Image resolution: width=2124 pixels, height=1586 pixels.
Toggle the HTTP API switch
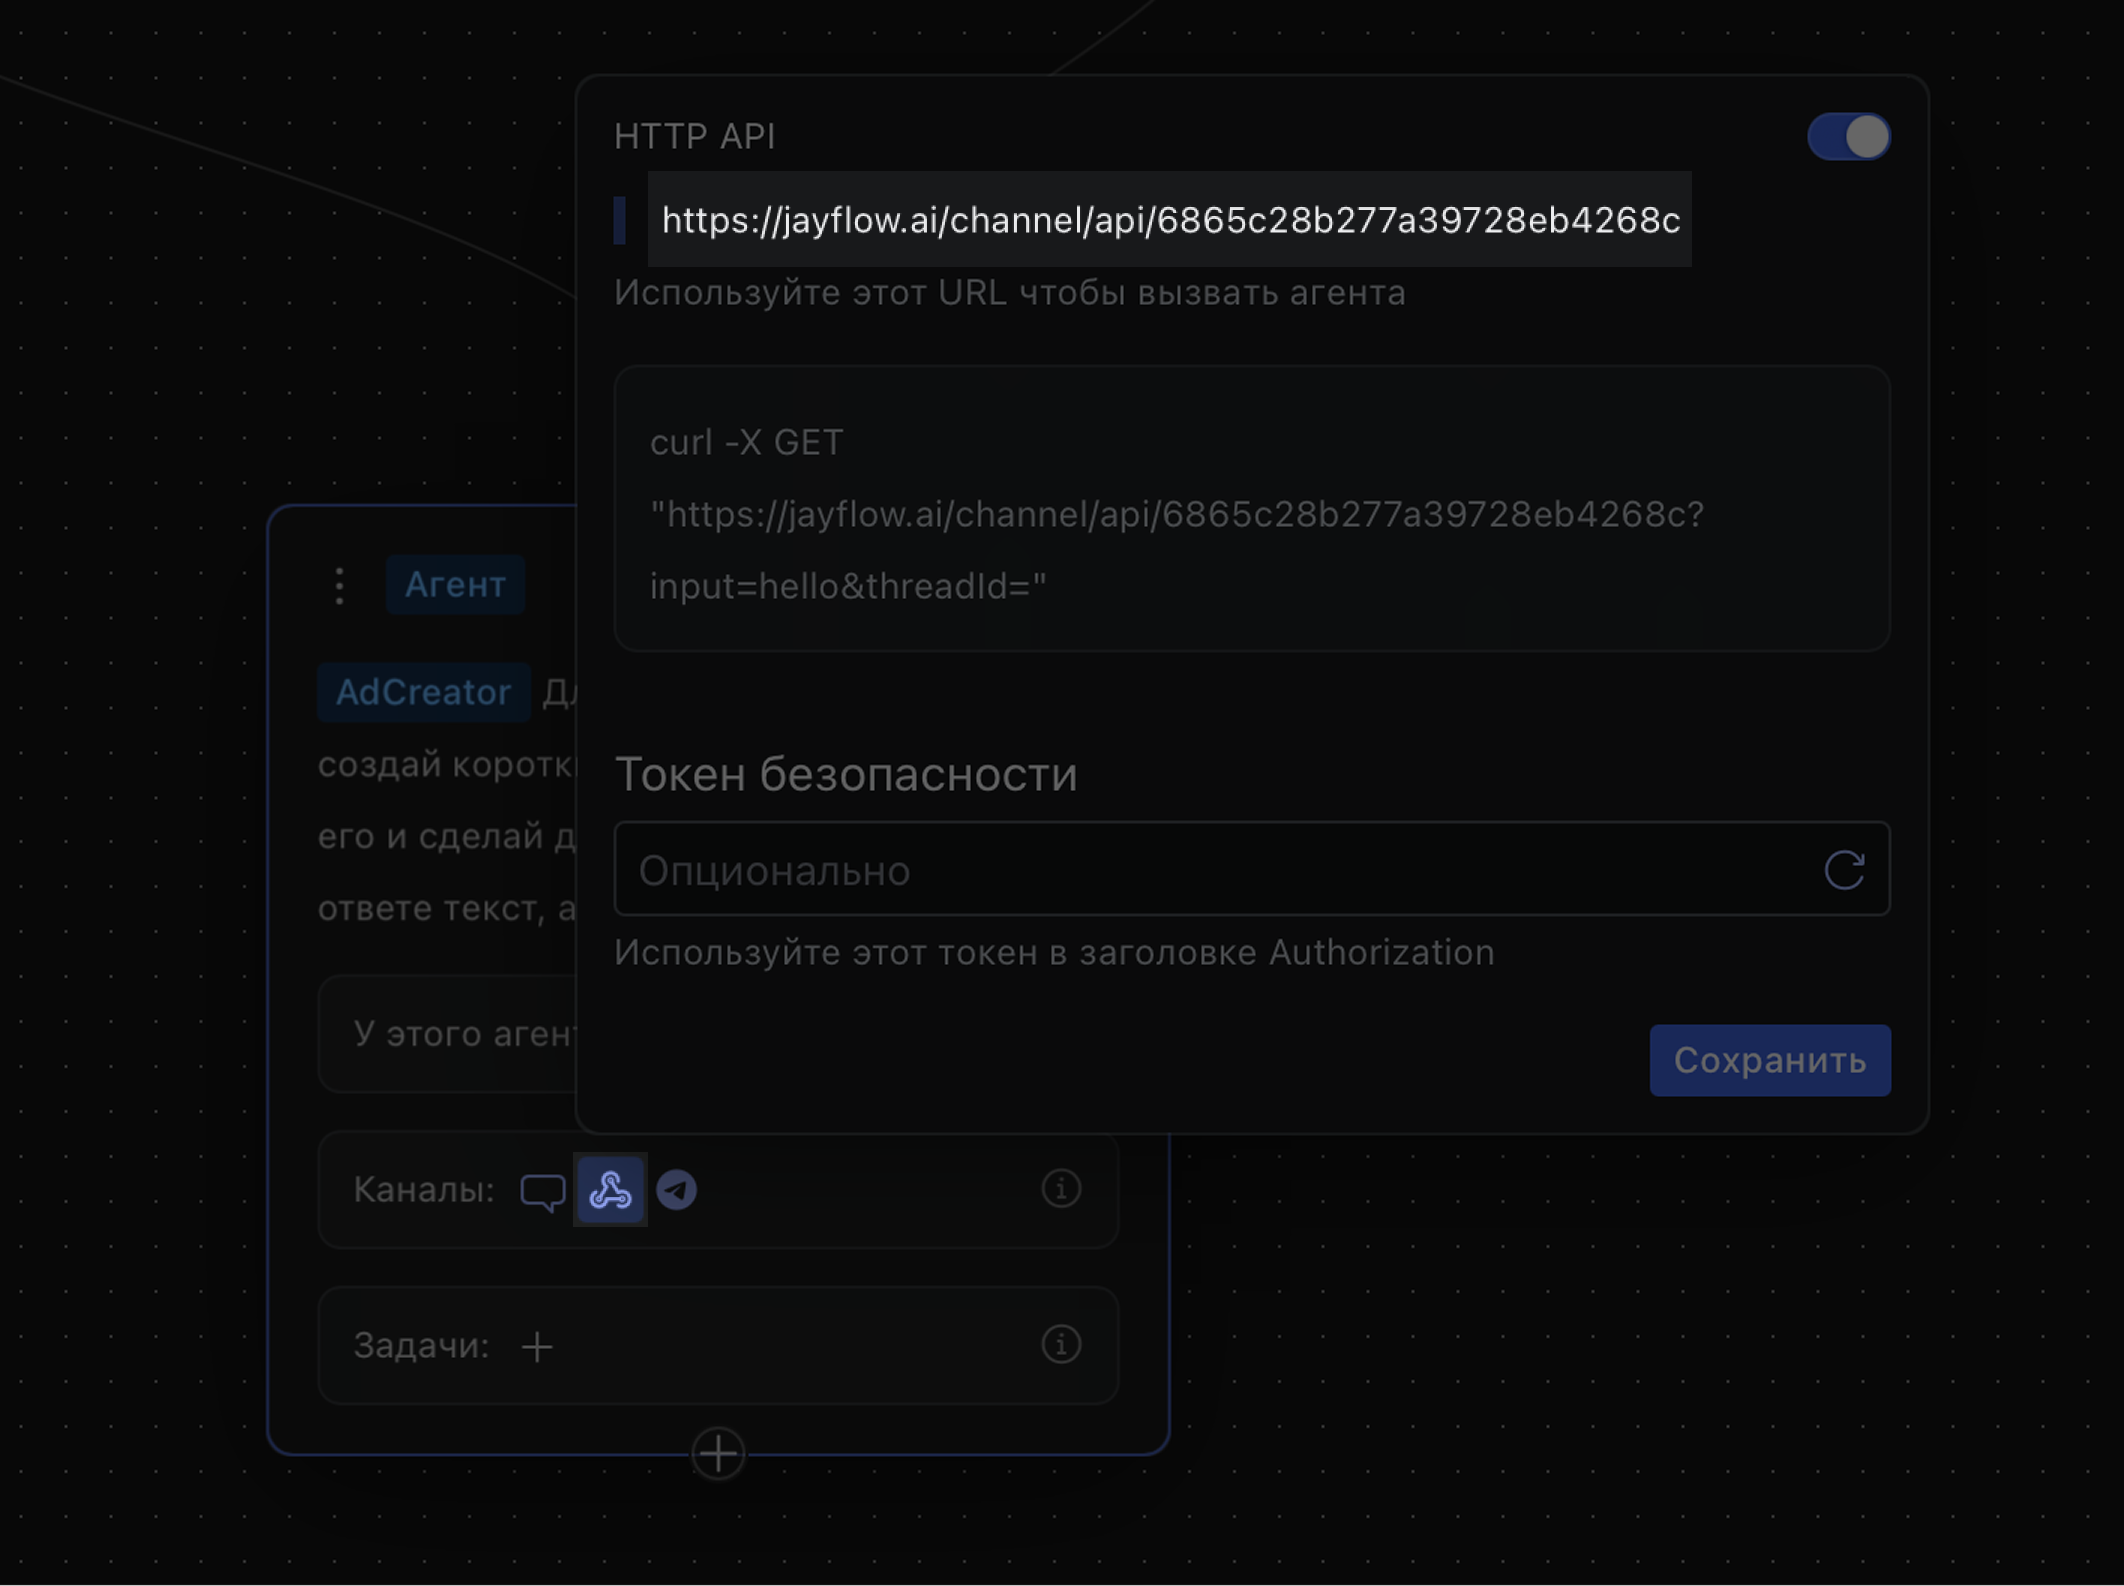tap(1848, 137)
